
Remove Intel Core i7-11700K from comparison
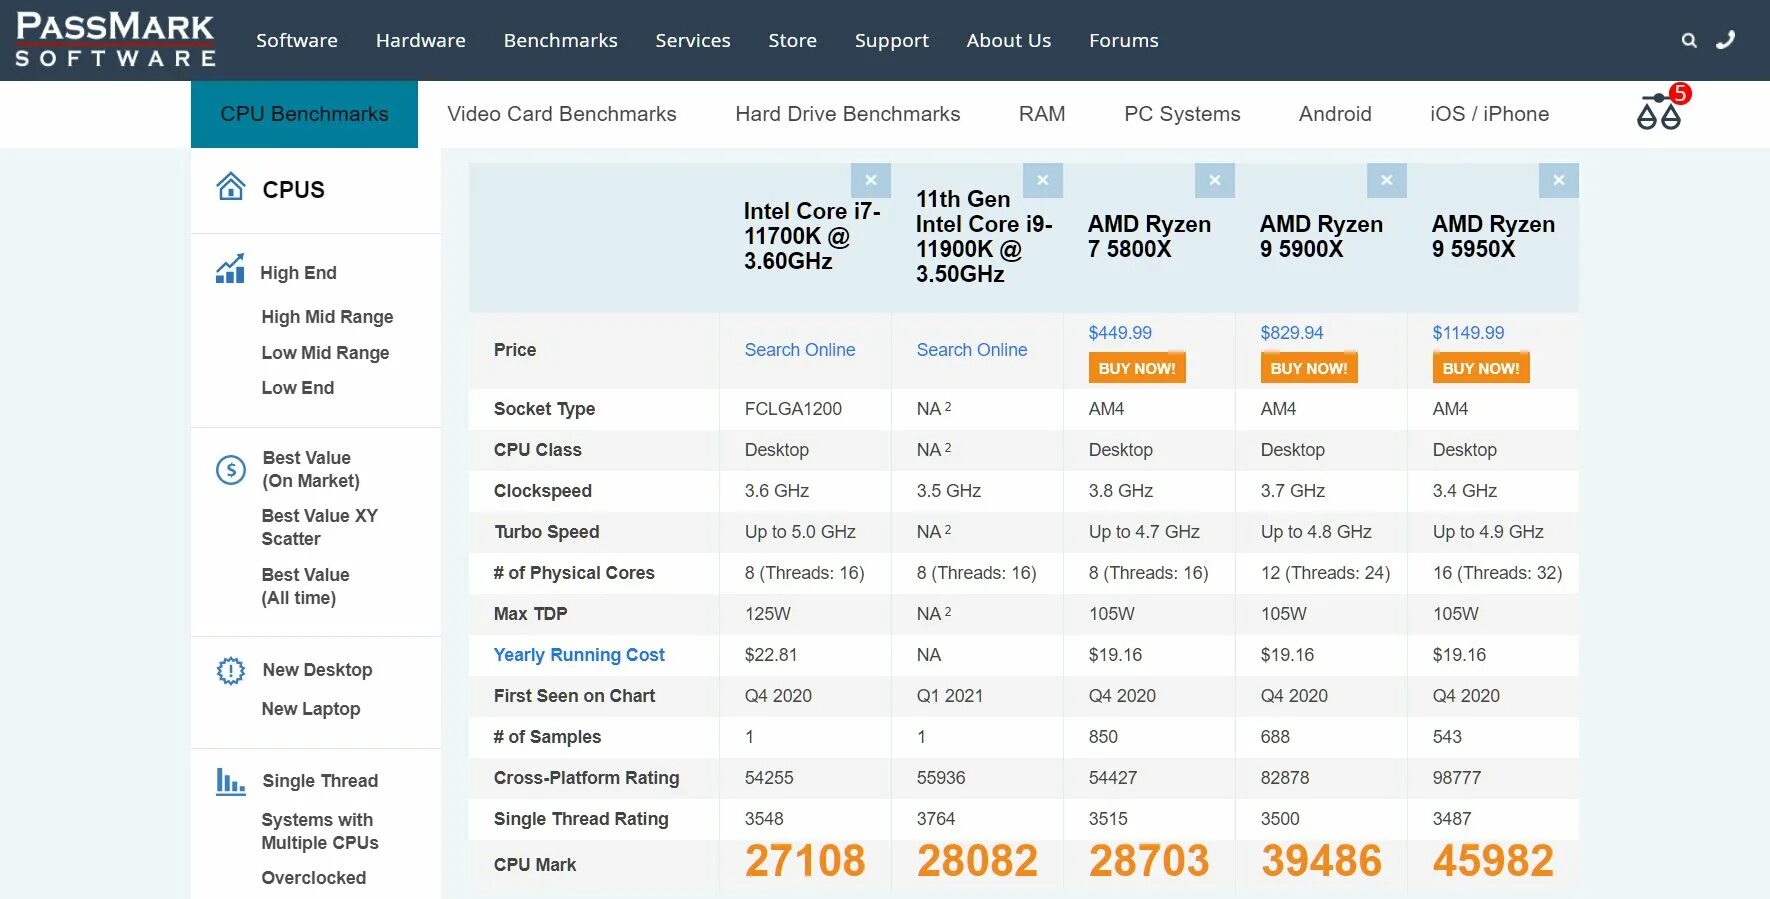coord(871,180)
